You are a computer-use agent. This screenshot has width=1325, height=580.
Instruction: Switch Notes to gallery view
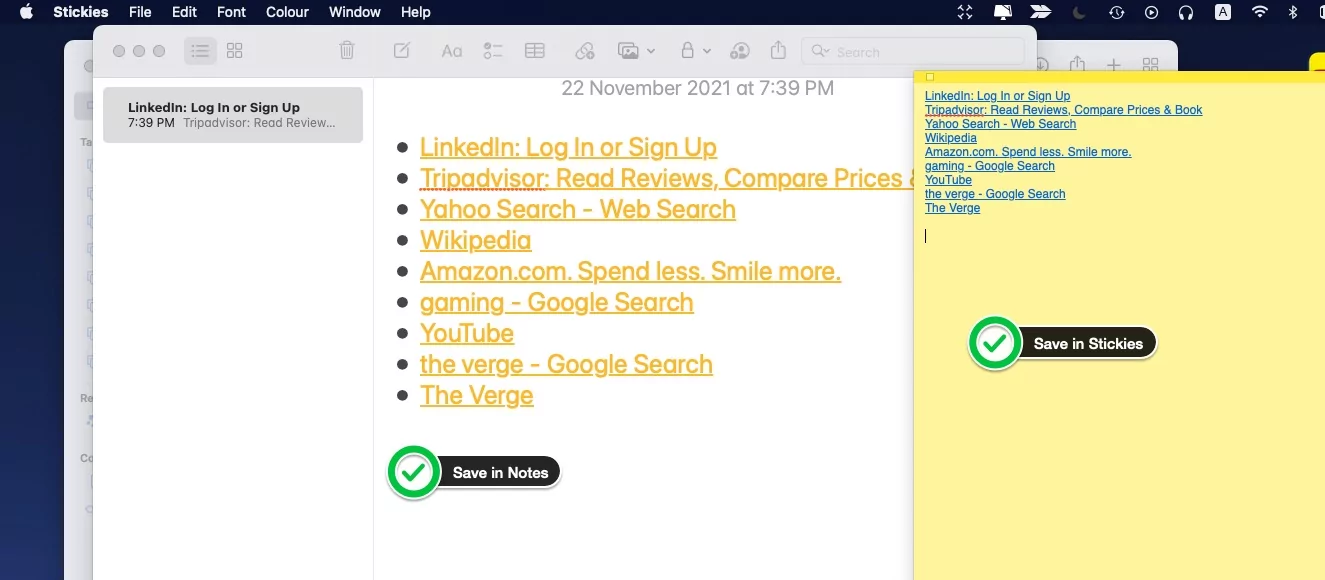point(235,50)
